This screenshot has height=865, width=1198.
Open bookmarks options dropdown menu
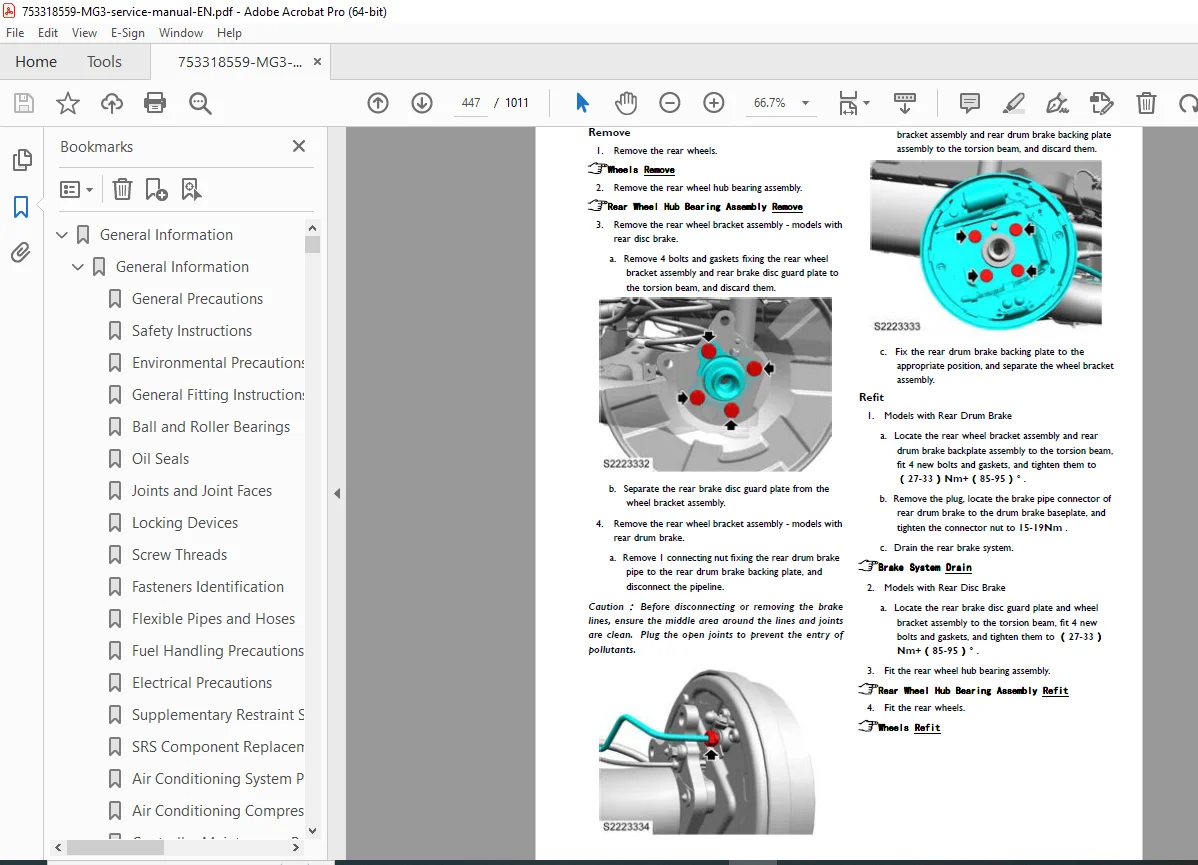pos(76,189)
